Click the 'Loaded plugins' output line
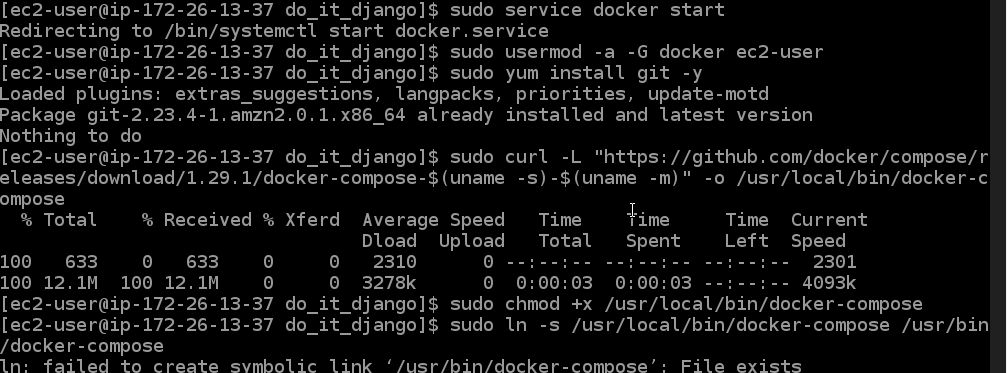The height and width of the screenshot is (373, 1007). [x=384, y=94]
